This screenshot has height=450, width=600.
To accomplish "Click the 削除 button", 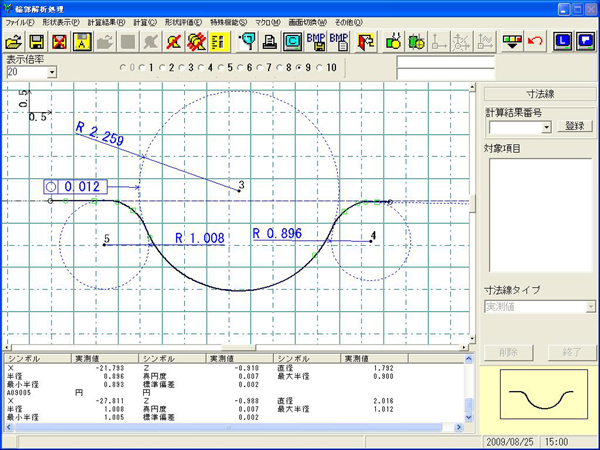I will click(x=509, y=352).
